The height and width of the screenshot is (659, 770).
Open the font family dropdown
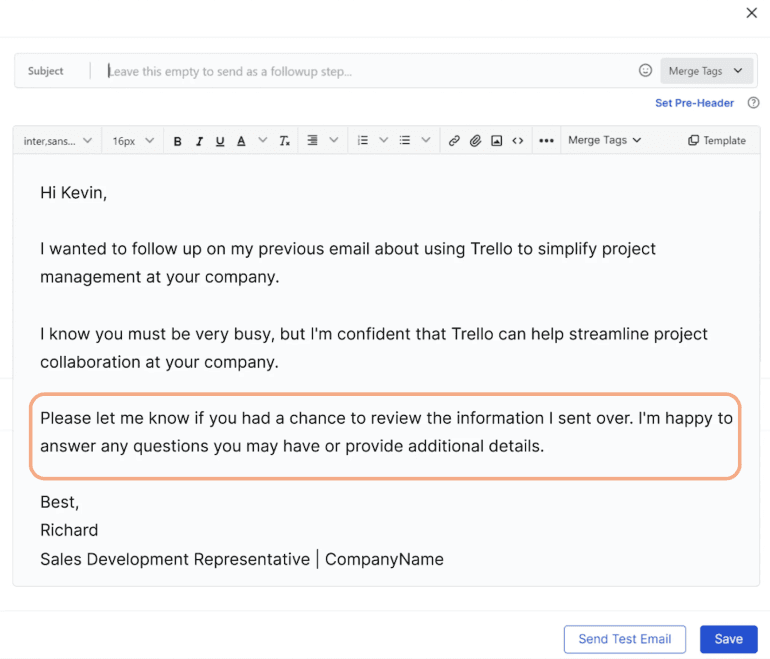[x=58, y=141]
